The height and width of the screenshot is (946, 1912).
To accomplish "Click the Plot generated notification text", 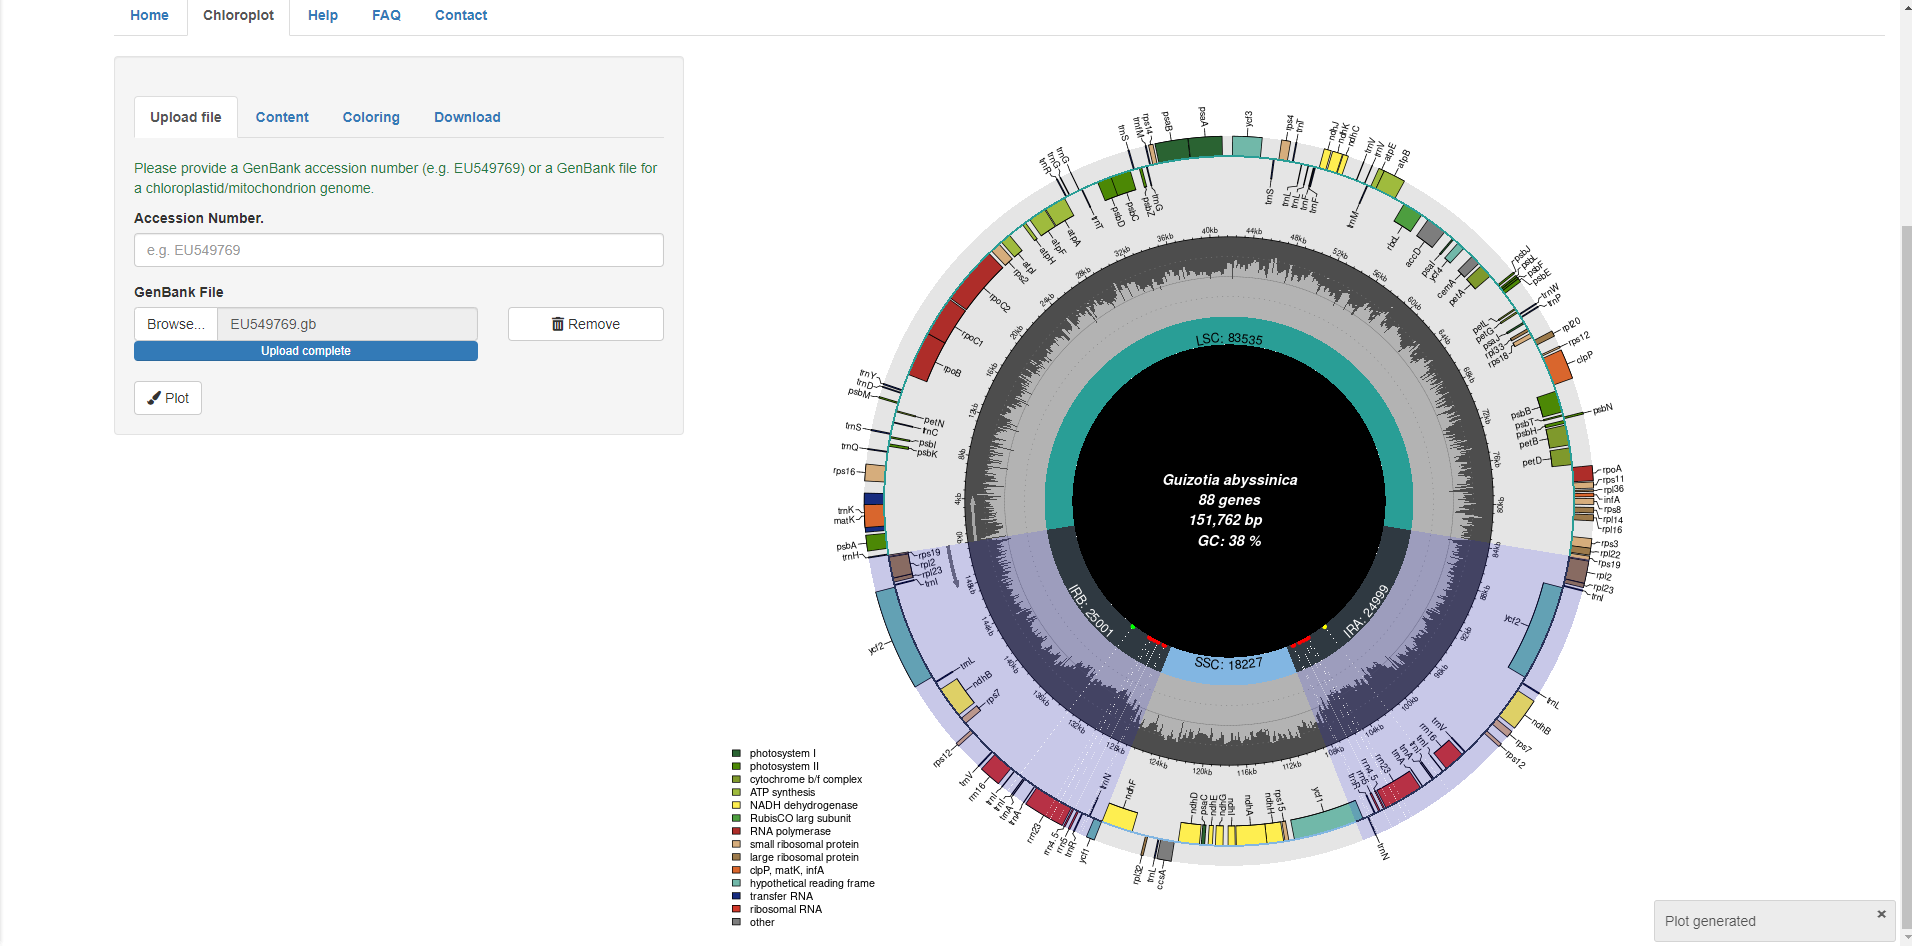I will coord(1710,921).
